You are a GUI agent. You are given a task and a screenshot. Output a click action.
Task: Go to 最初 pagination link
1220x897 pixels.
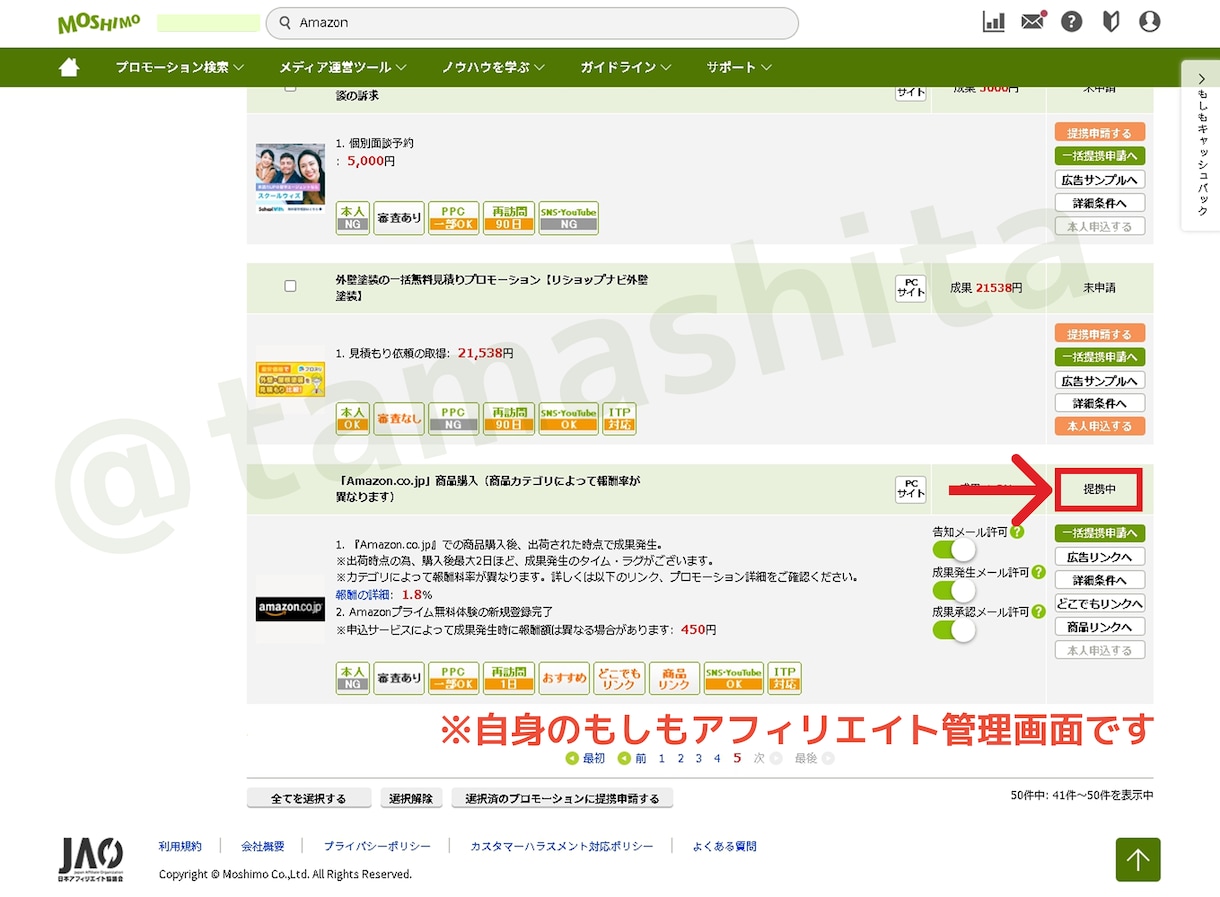[586, 759]
